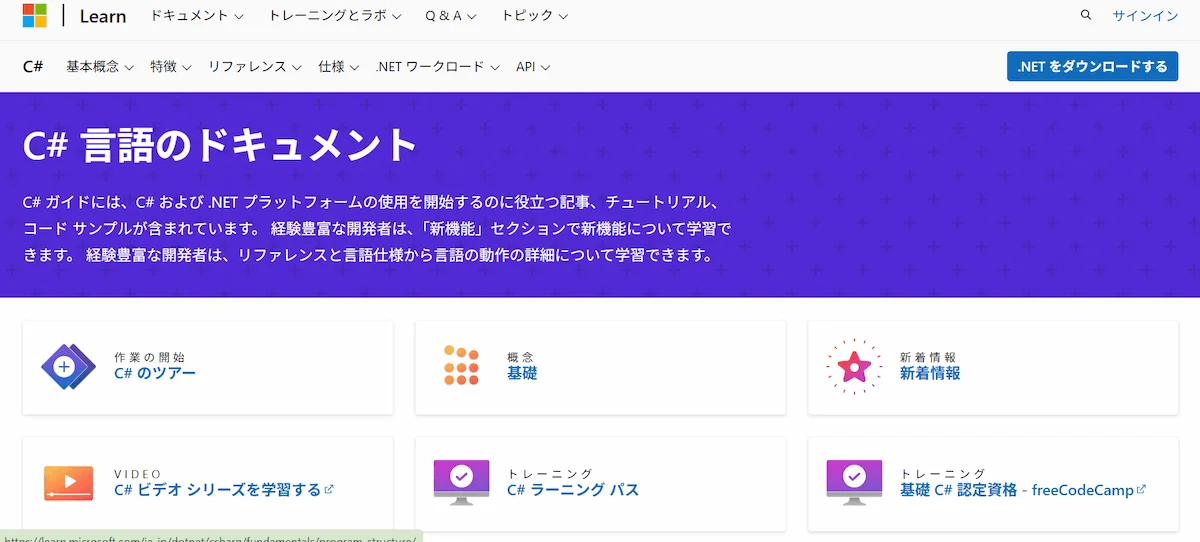Open the 特徴 dropdown menu
1200x542 pixels.
click(170, 67)
